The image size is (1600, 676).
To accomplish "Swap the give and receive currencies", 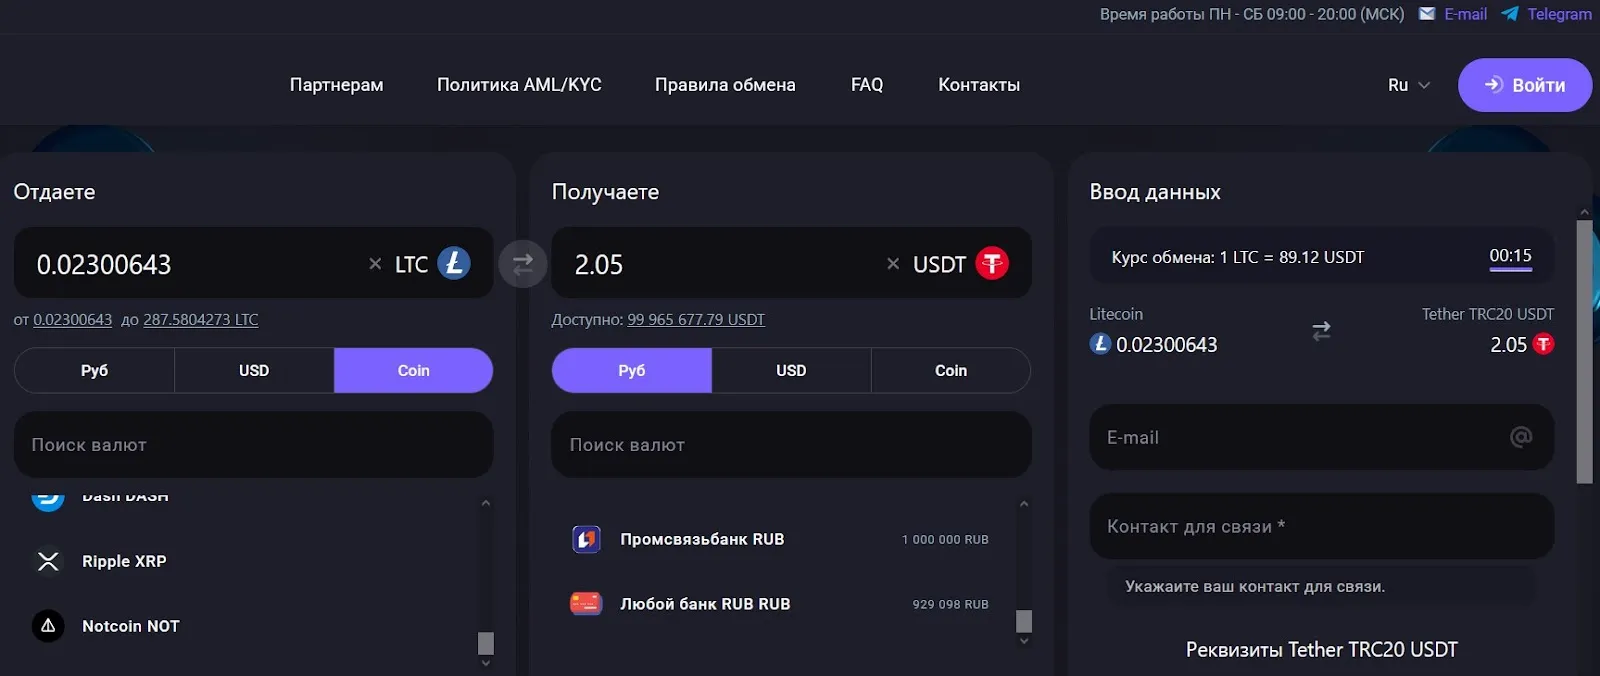I will [x=523, y=264].
